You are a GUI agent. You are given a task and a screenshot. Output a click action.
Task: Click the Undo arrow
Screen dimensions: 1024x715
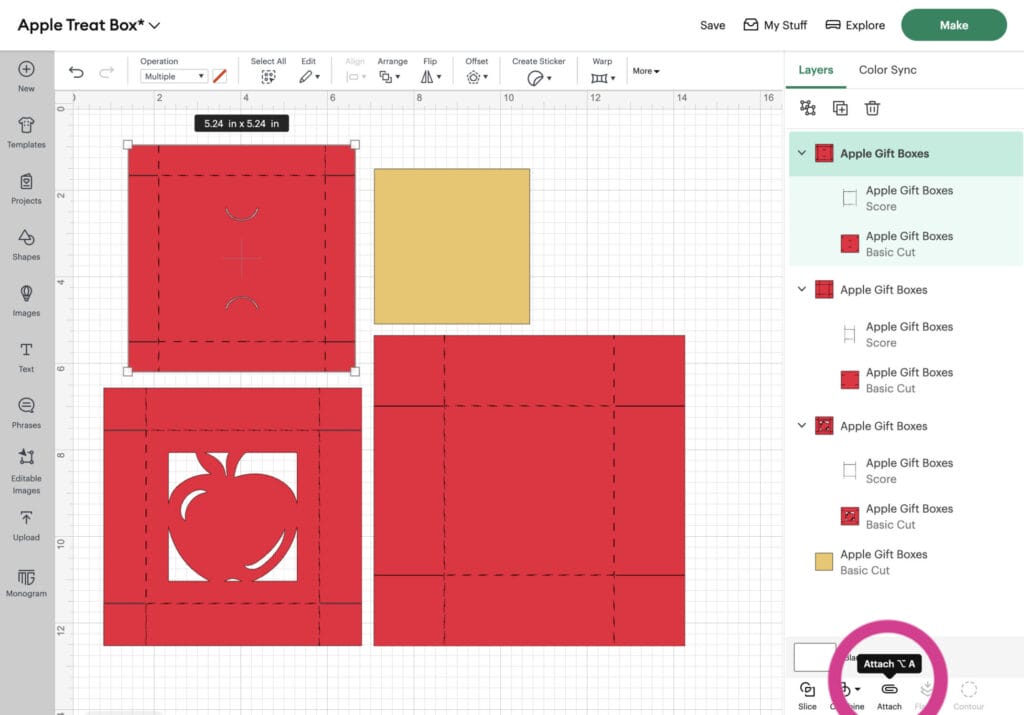77,72
